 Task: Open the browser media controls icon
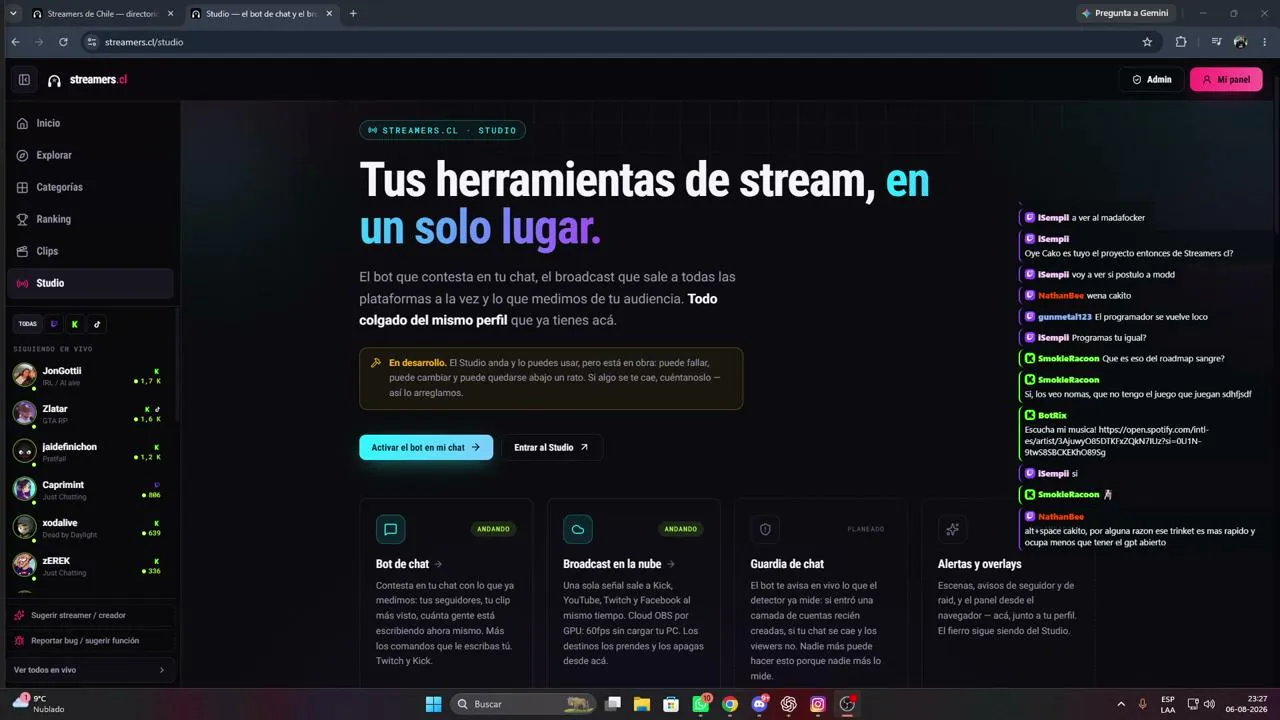point(1216,42)
